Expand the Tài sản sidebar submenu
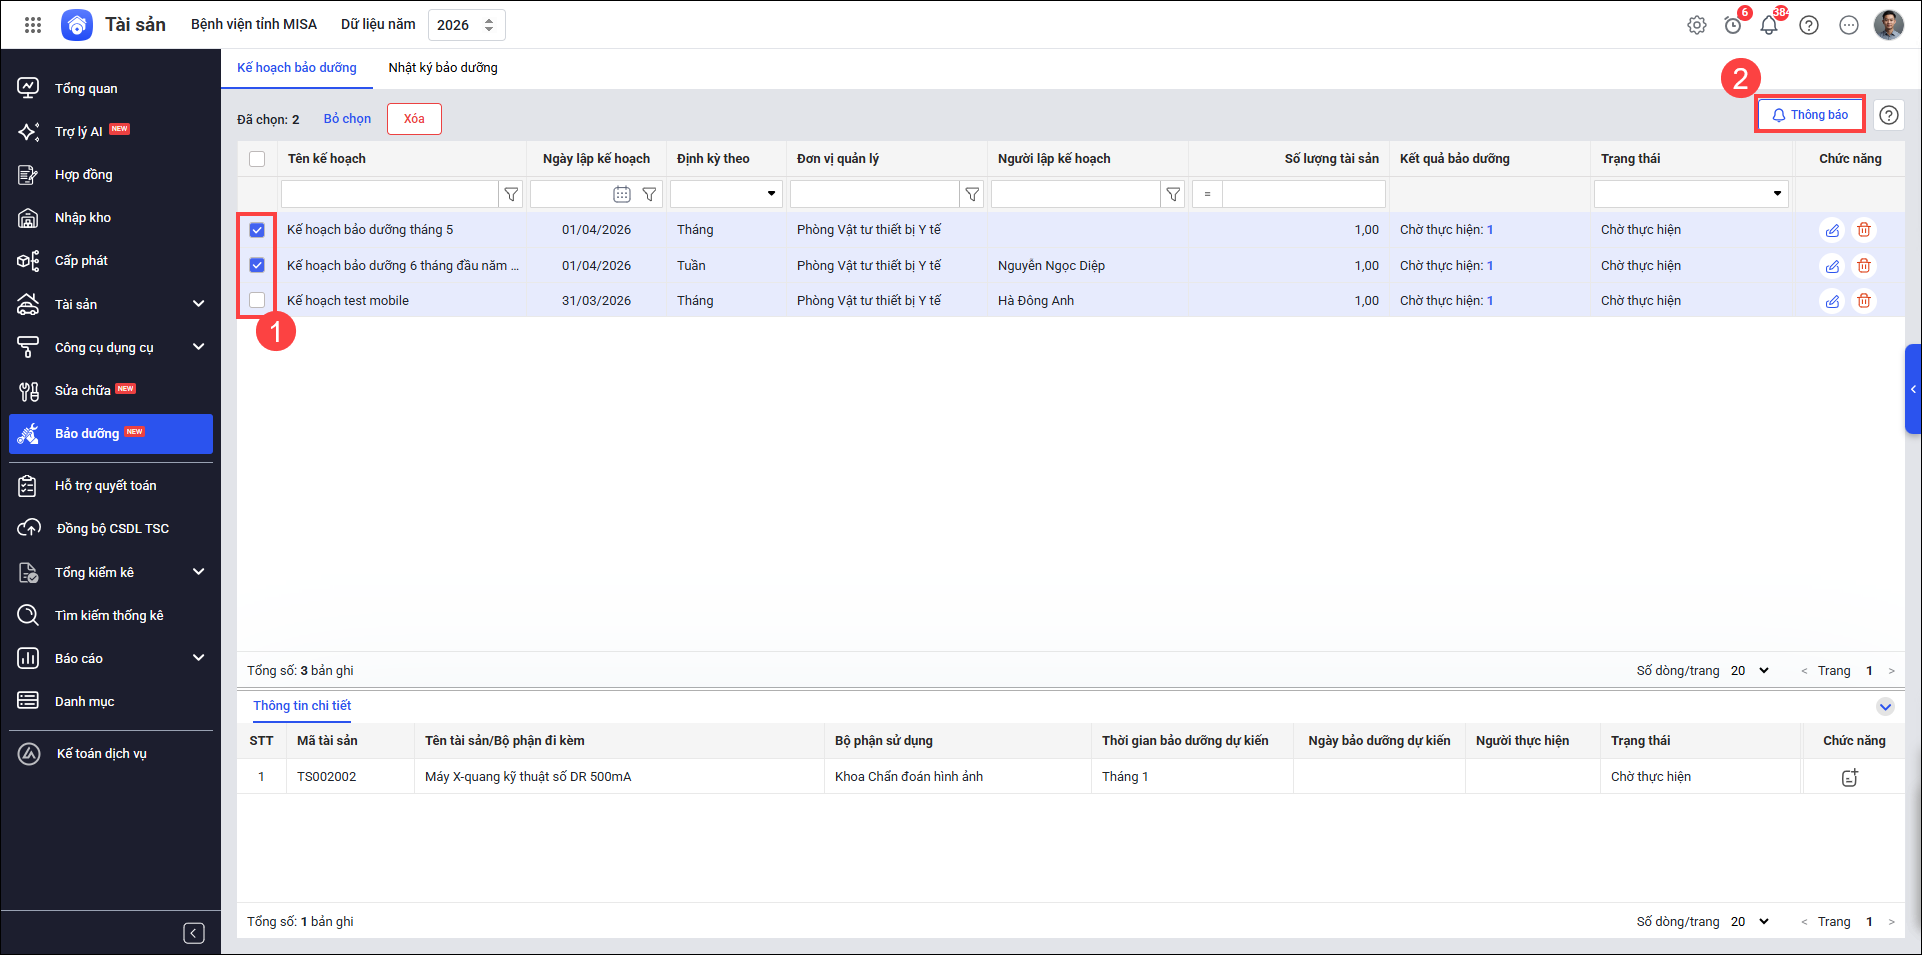1922x955 pixels. point(198,304)
